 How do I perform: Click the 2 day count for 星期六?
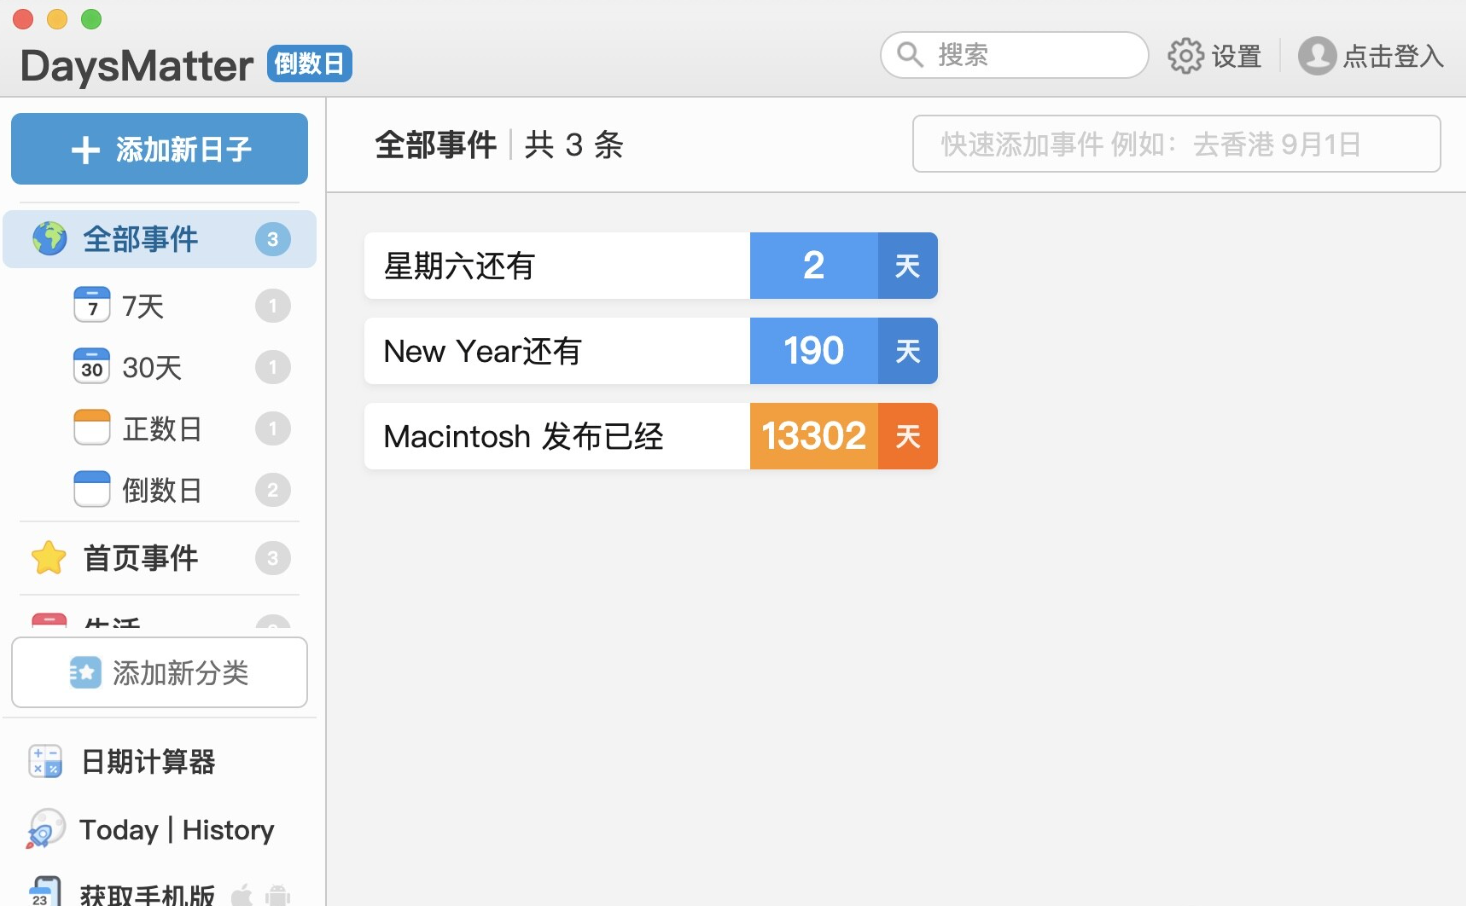(814, 266)
